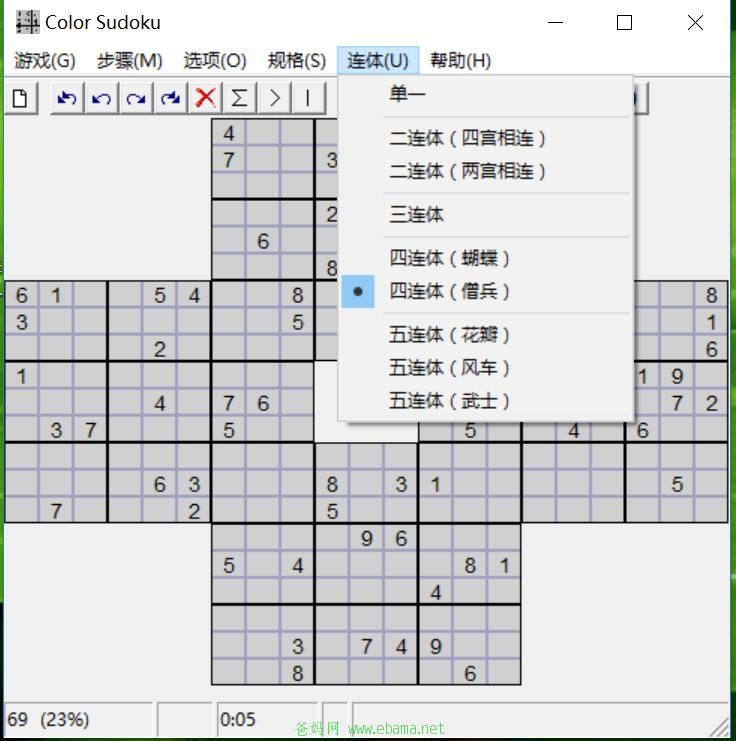This screenshot has width=736, height=741.
Task: Select the cell with 4 at the top grid's corner
Action: point(229,133)
